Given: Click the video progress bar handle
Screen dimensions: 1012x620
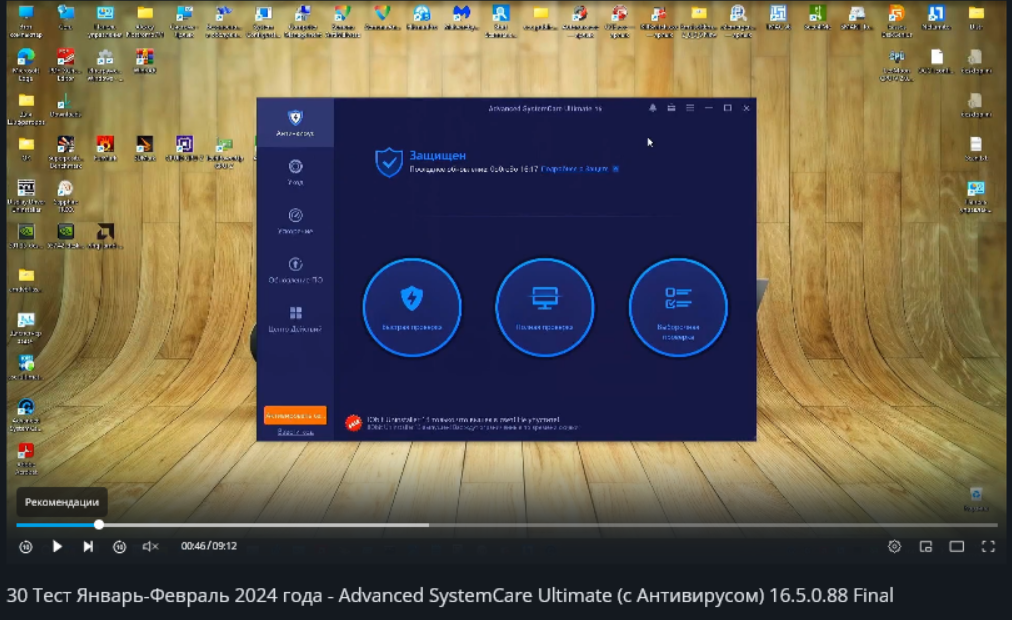Looking at the screenshot, I should click(99, 525).
